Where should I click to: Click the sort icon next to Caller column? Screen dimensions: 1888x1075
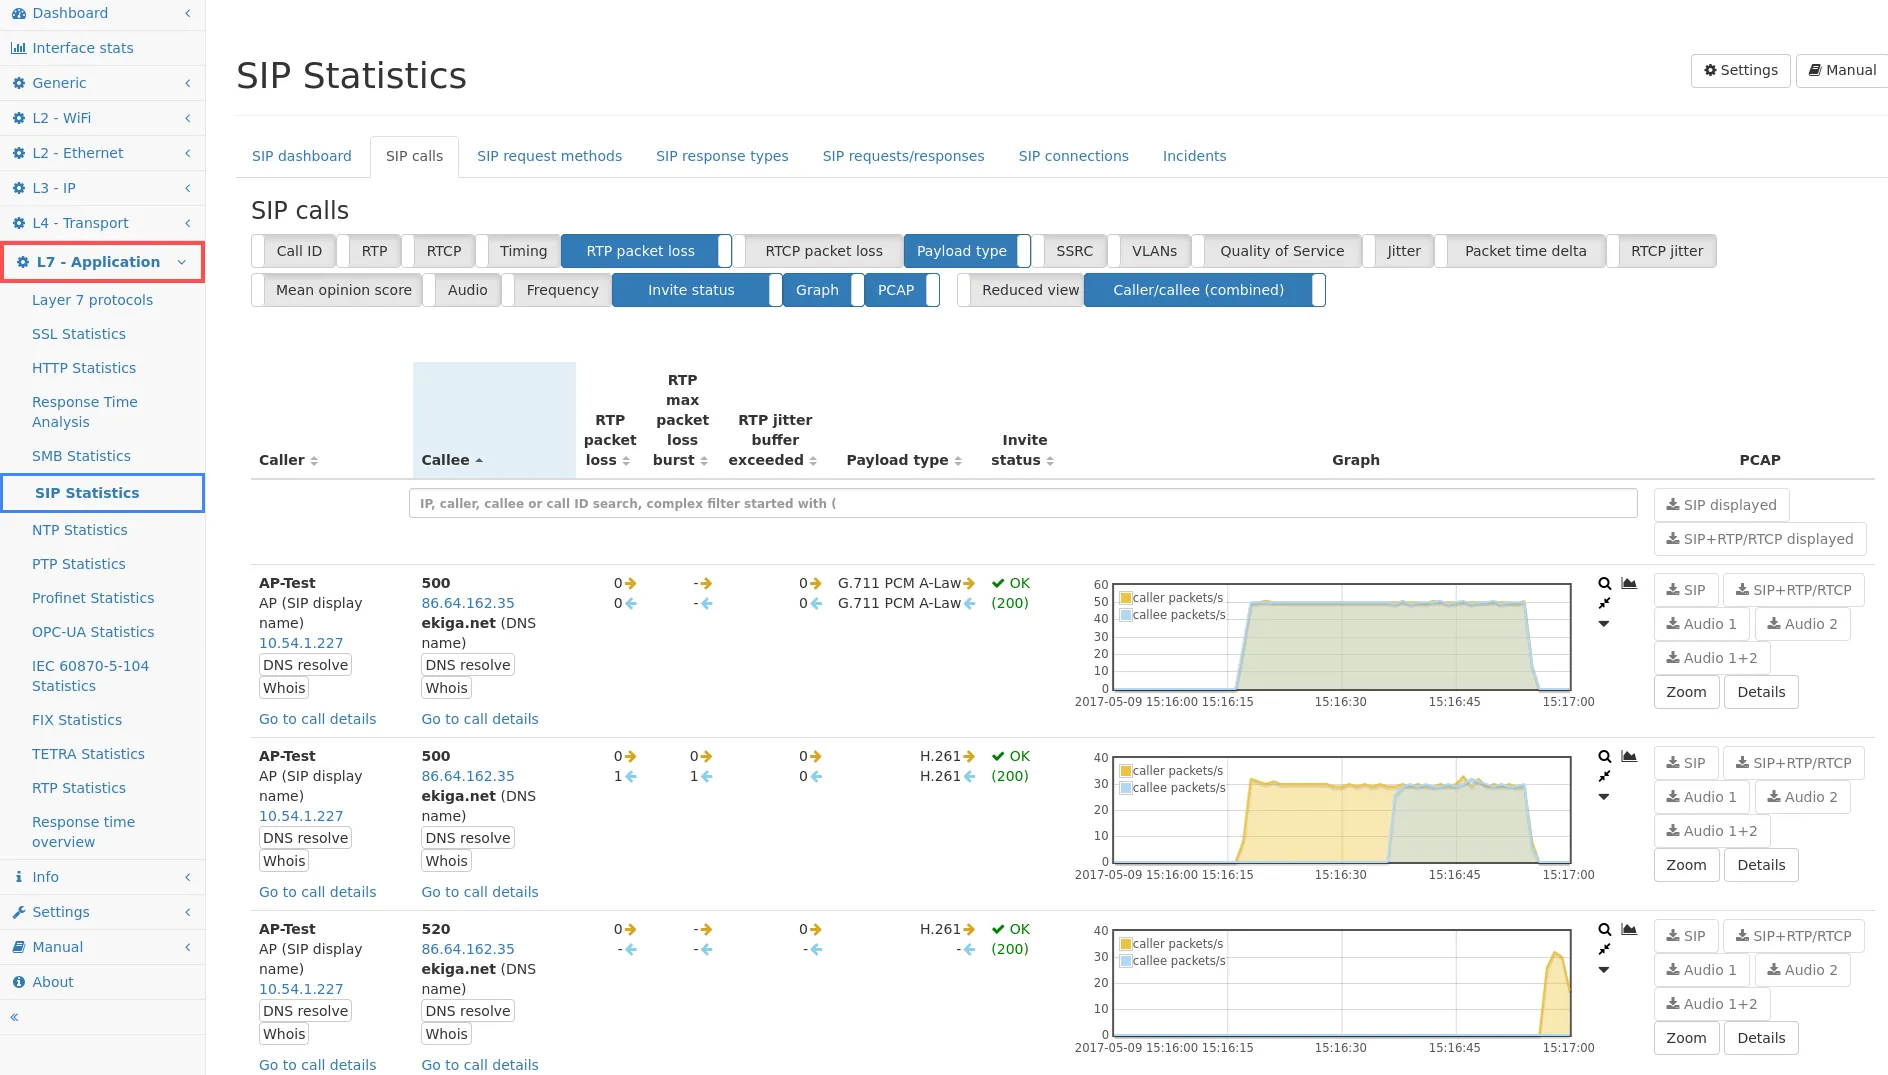point(314,461)
